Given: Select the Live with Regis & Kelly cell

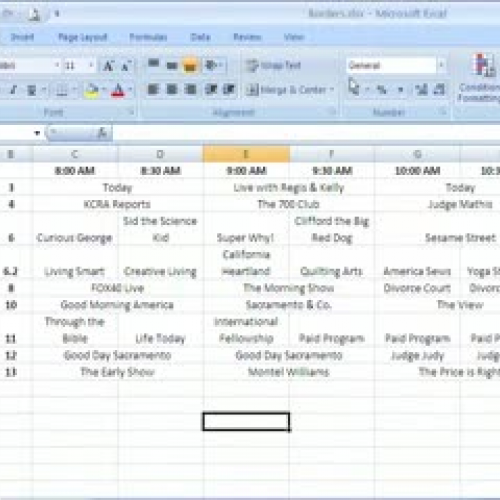Looking at the screenshot, I should (289, 187).
